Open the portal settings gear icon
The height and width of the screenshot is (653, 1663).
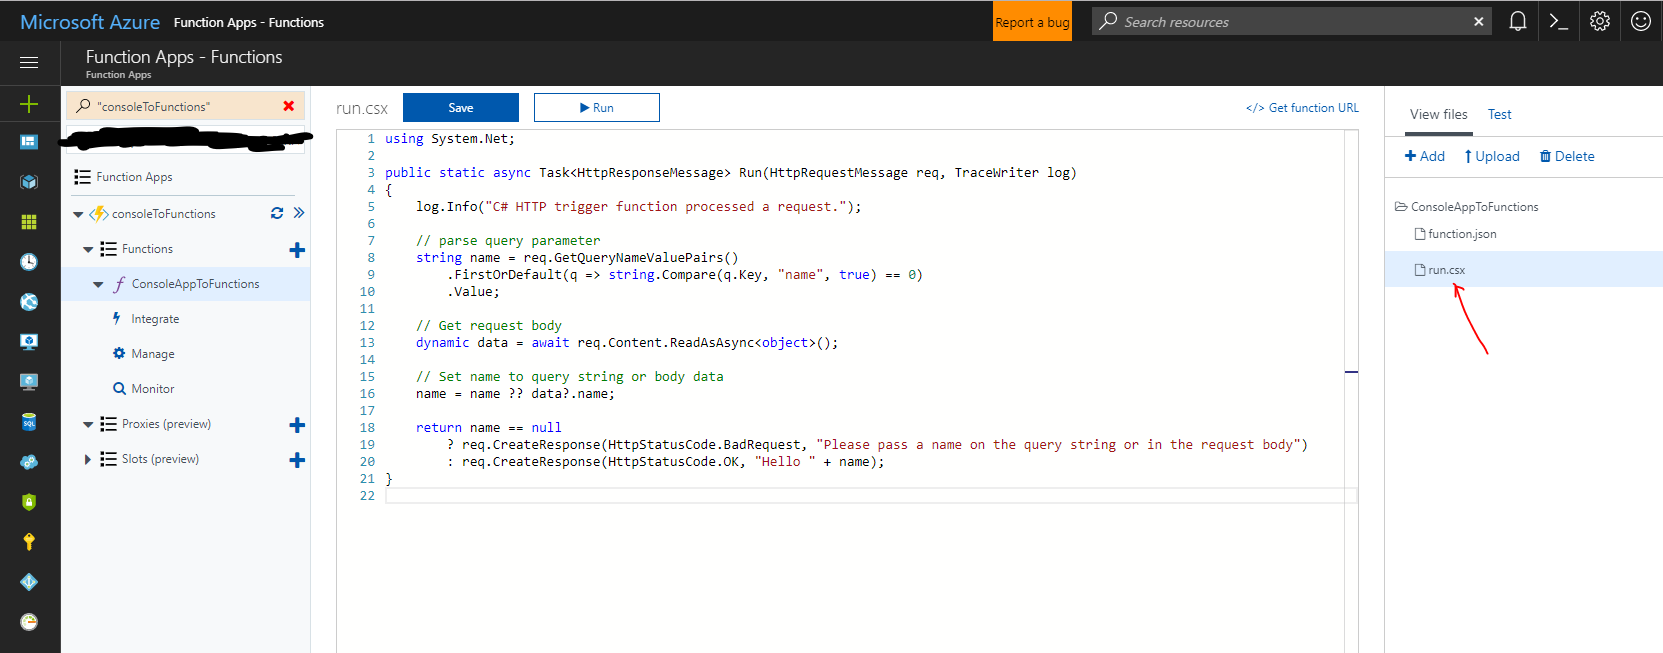pyautogui.click(x=1600, y=21)
